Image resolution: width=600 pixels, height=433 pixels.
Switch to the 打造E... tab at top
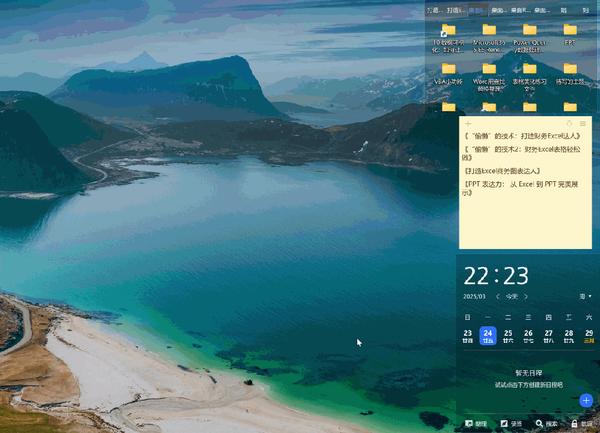pyautogui.click(x=455, y=10)
